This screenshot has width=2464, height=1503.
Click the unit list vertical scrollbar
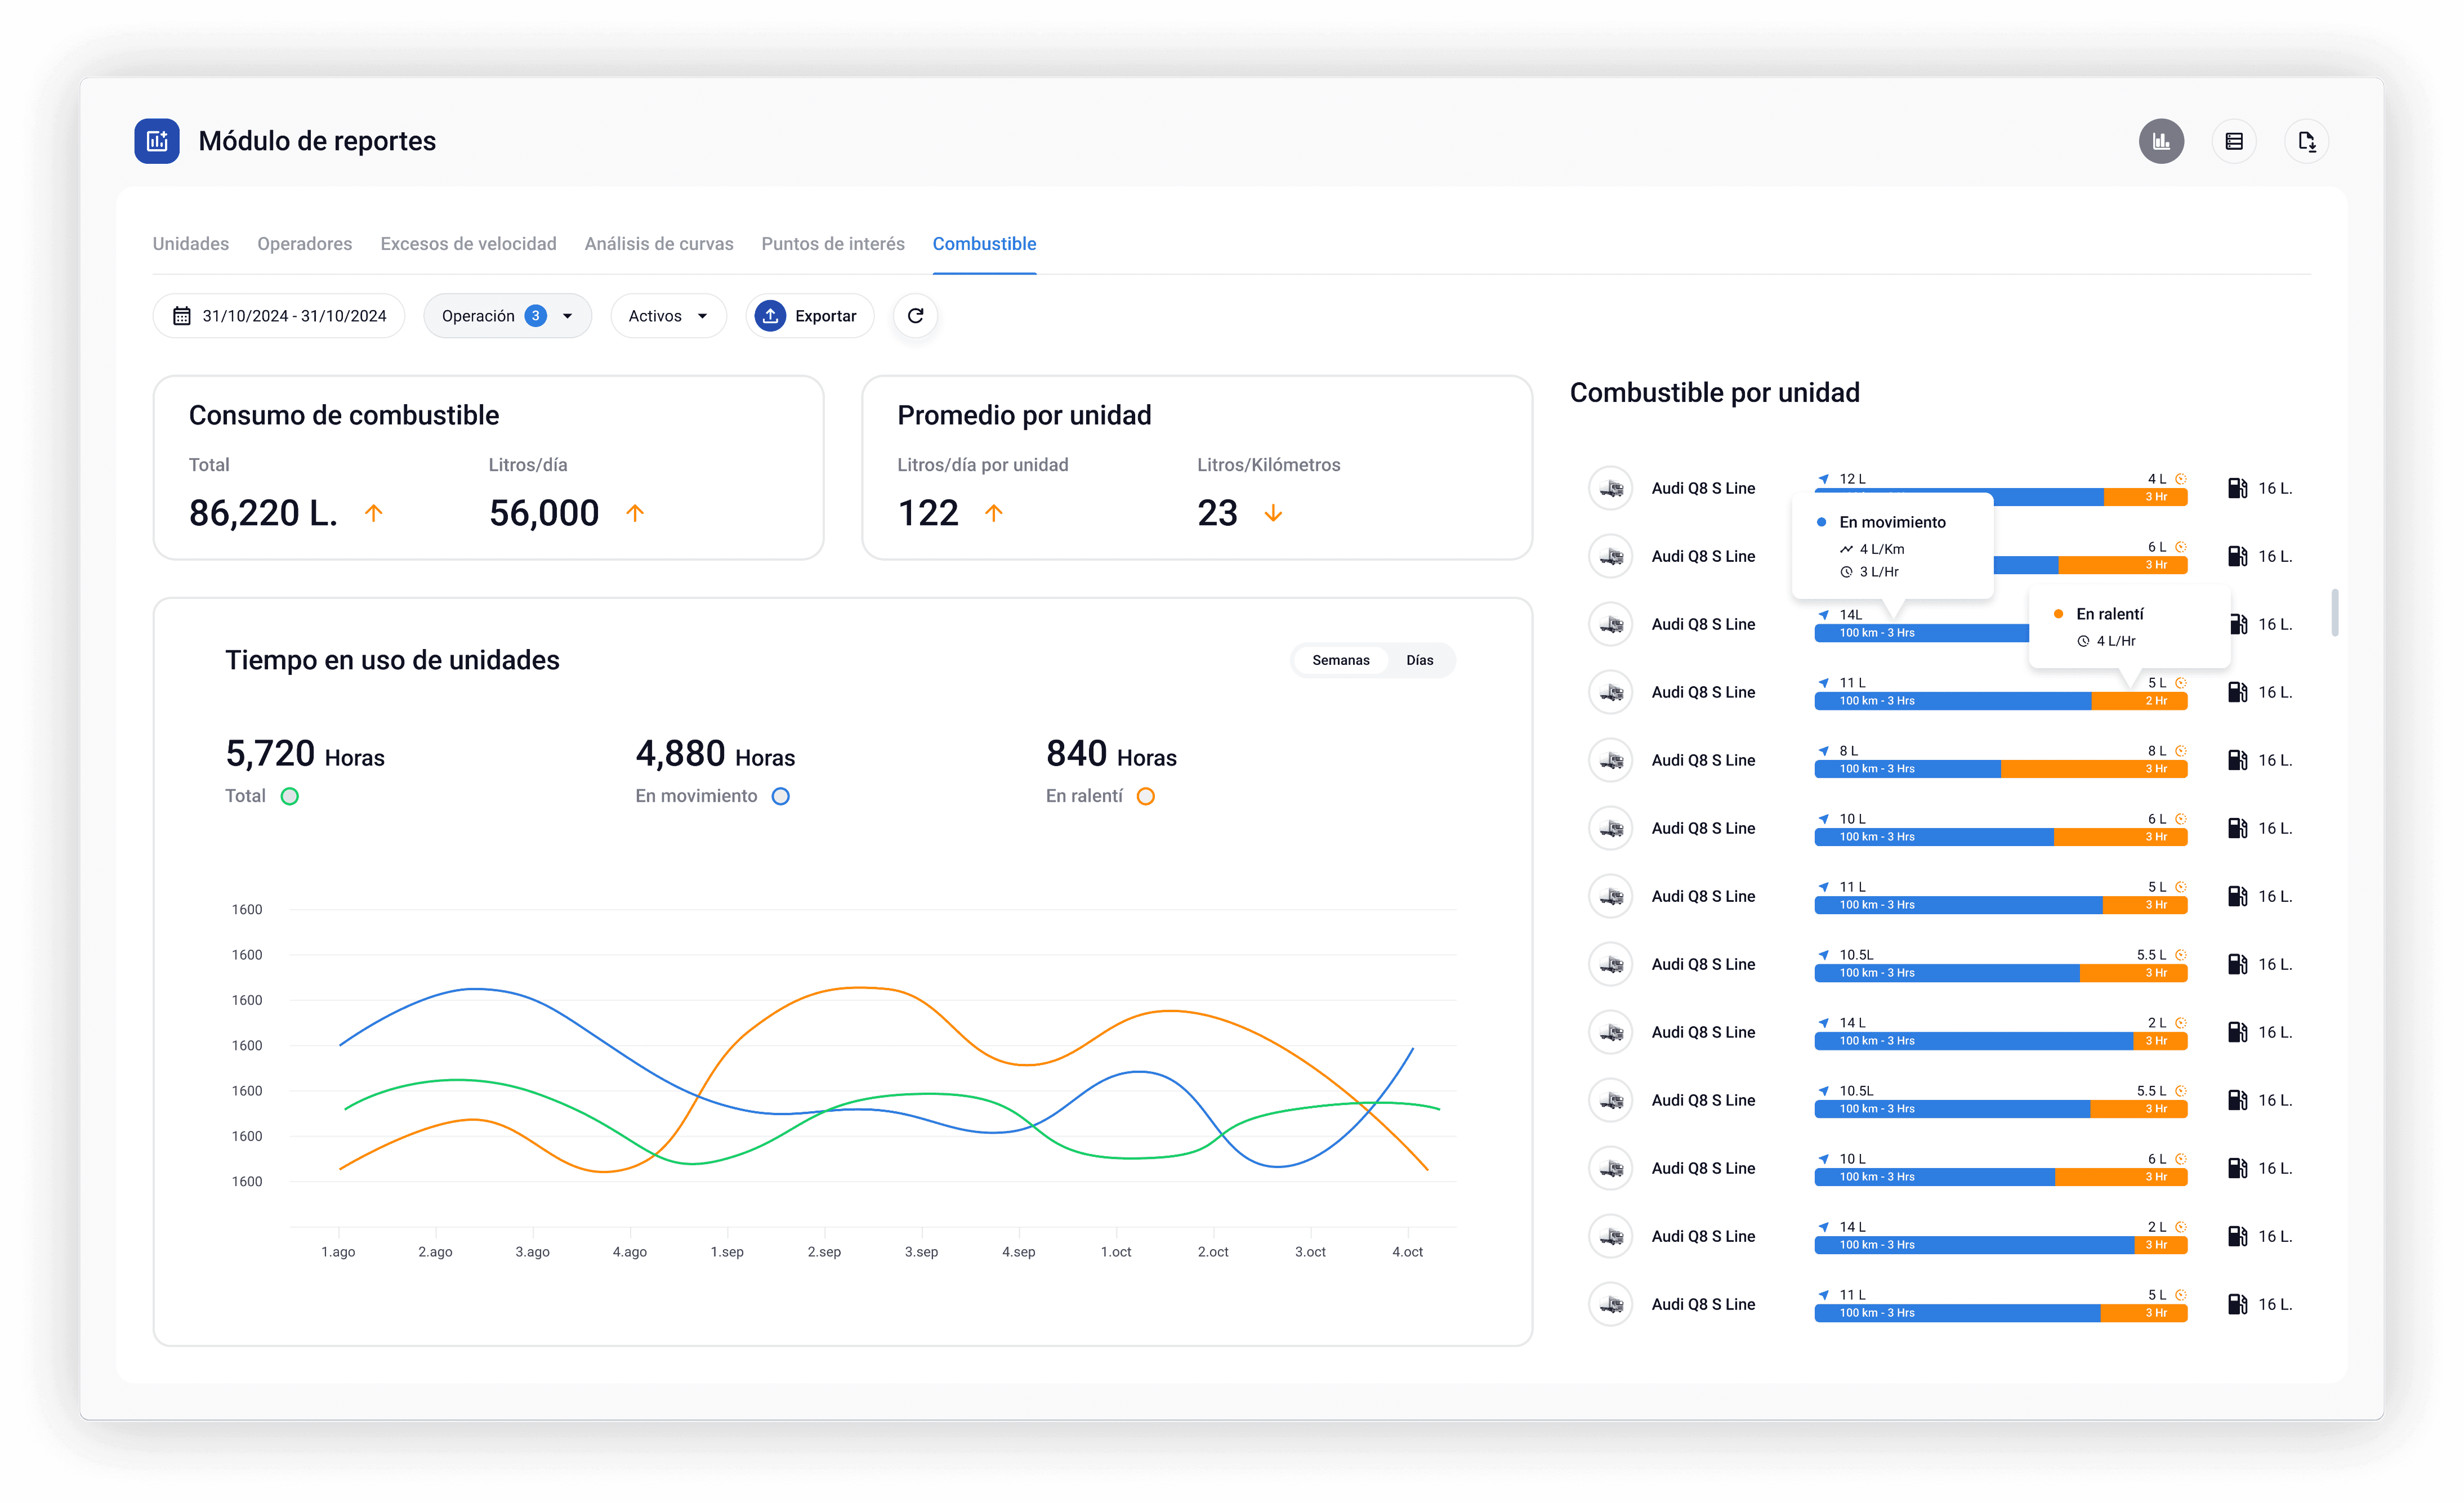[x=2335, y=612]
